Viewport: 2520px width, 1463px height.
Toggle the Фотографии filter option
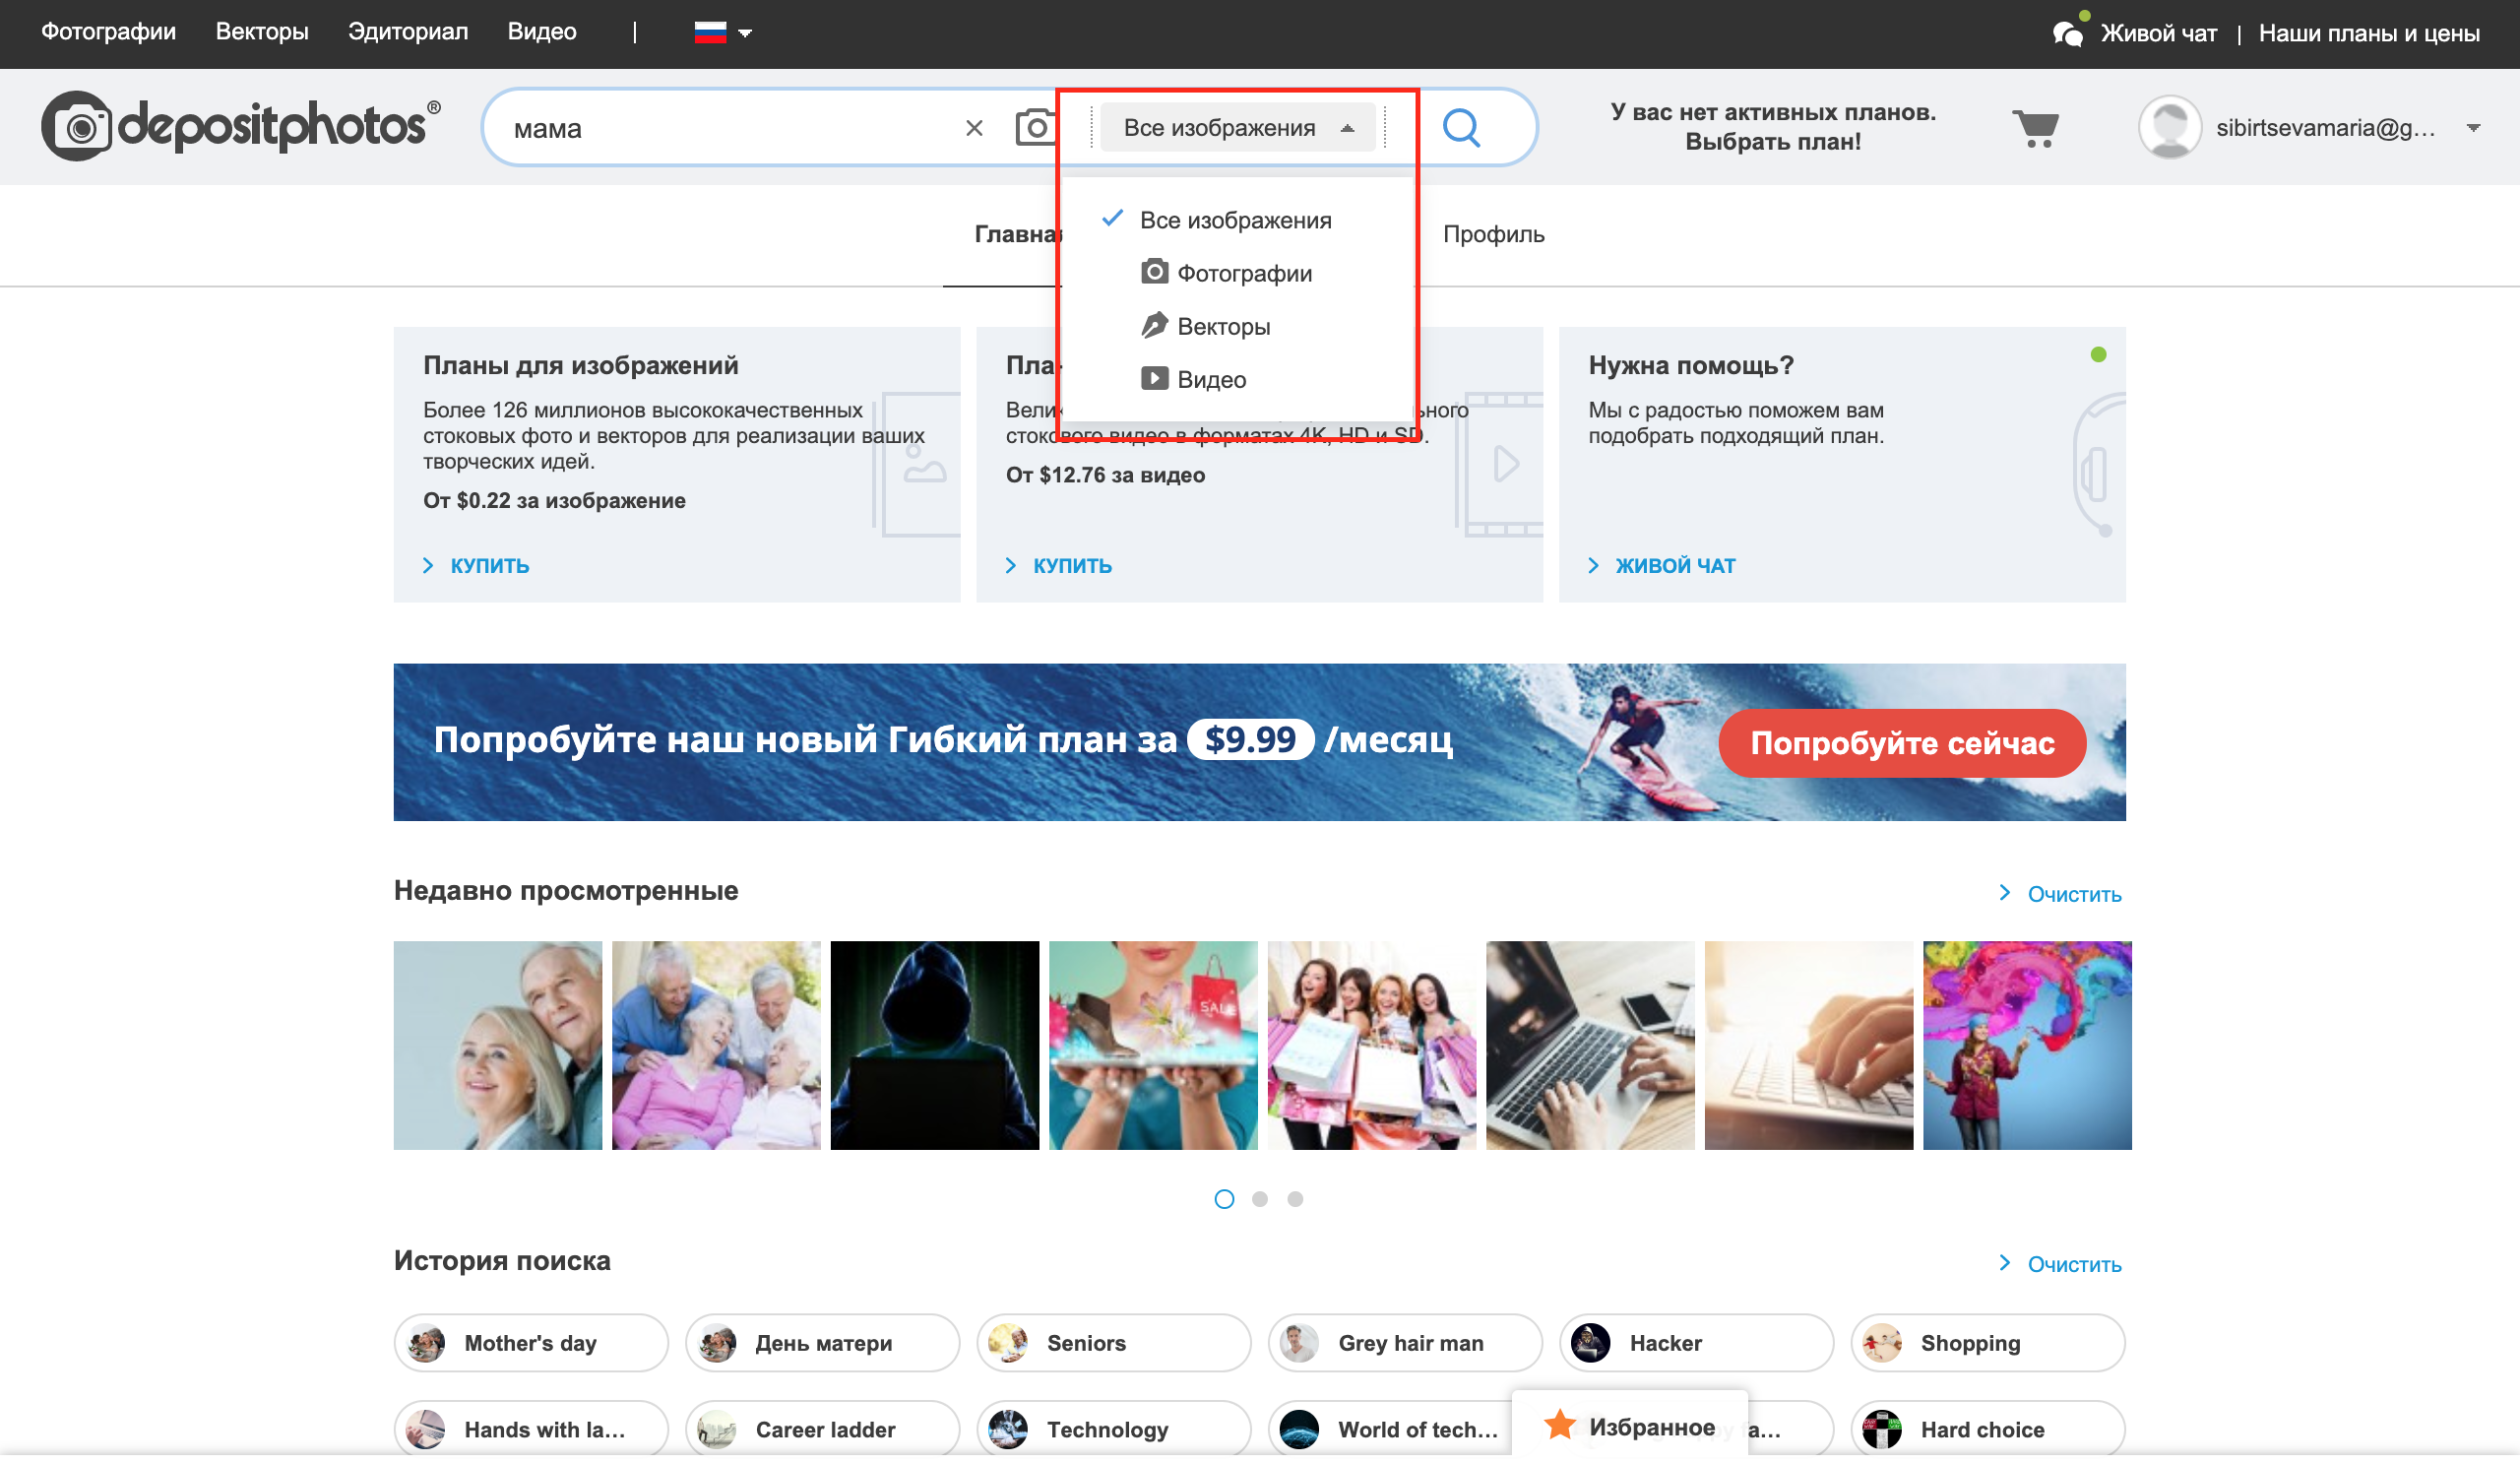[x=1243, y=274]
